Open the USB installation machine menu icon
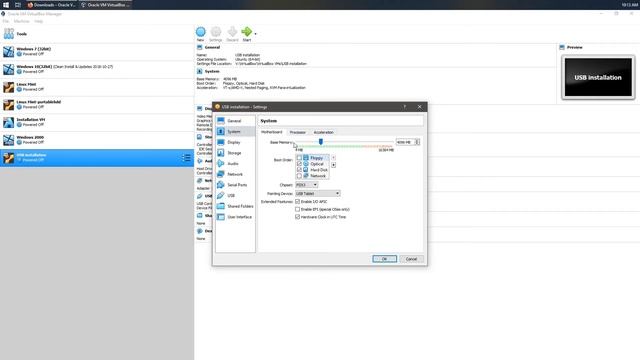Screen dimensions: 640x360 click(x=186, y=158)
